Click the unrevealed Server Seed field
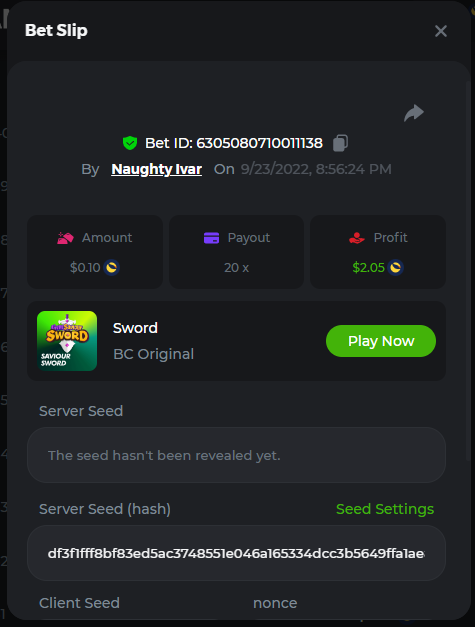This screenshot has width=475, height=627. pyautogui.click(x=236, y=455)
